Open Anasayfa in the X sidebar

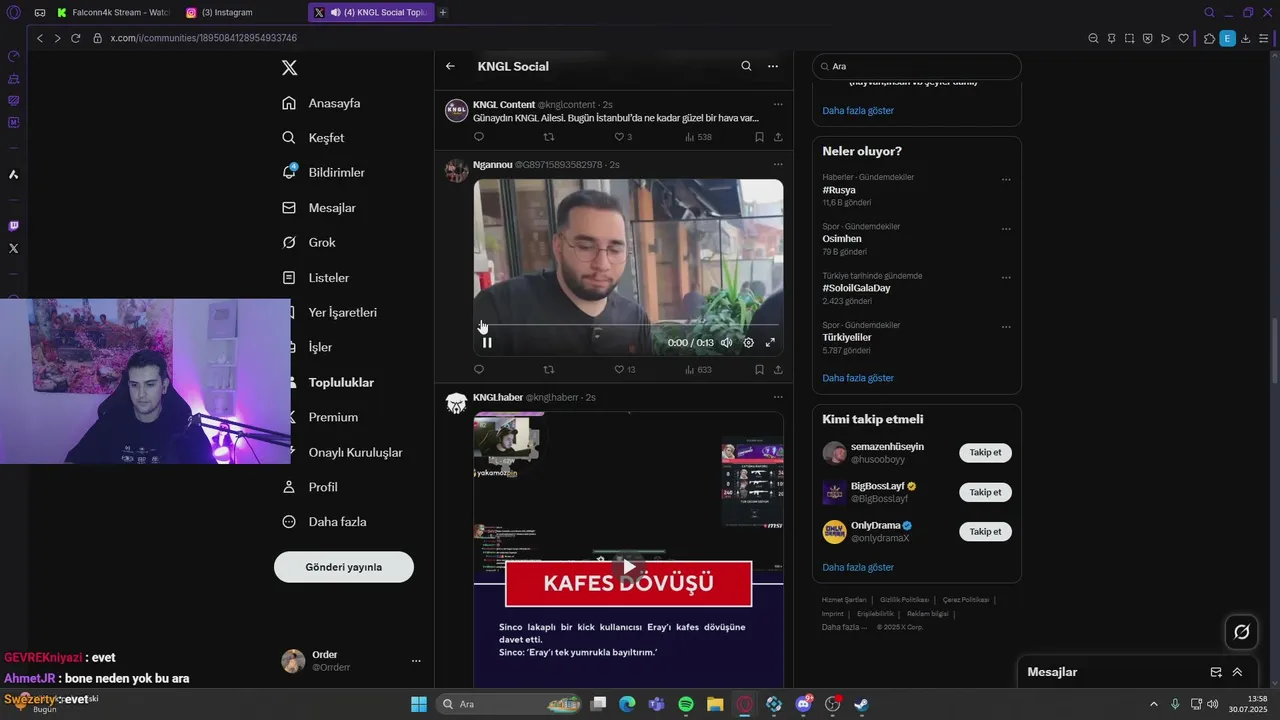click(321, 103)
